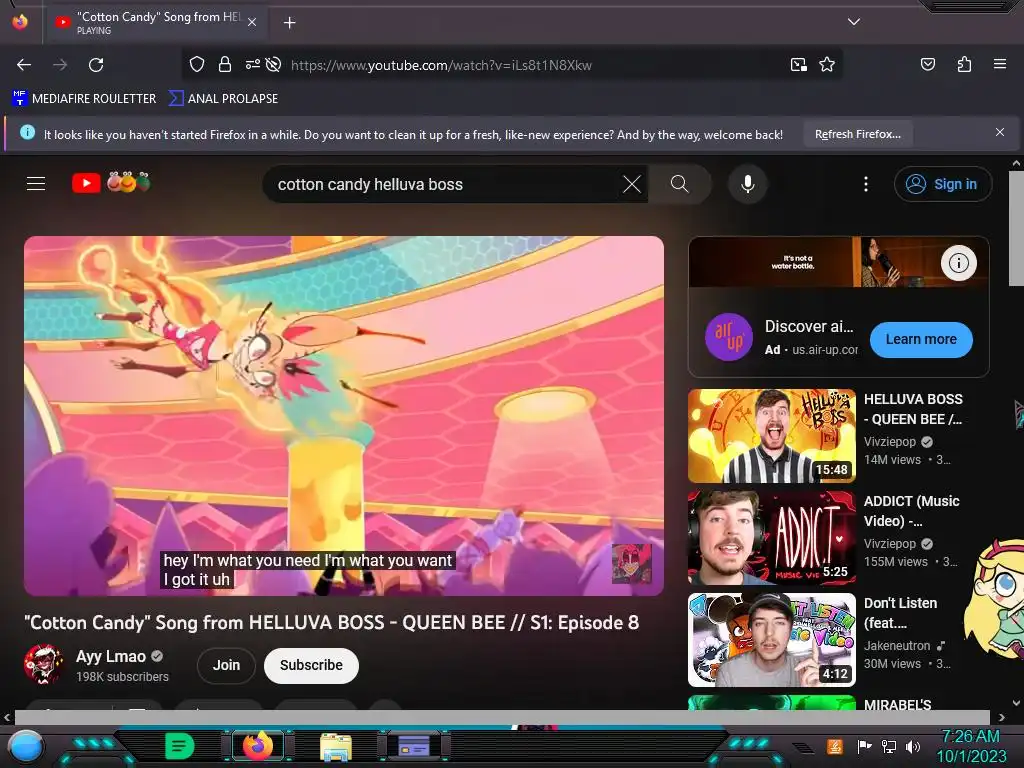
Task: Open the MEDIAFIRE ROULETTER bookmark
Action: point(84,99)
